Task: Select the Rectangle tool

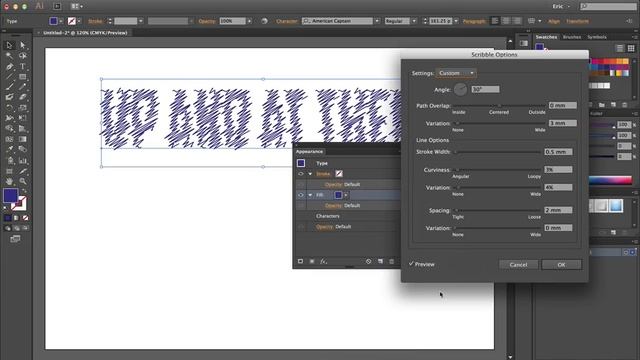Action: [22, 77]
